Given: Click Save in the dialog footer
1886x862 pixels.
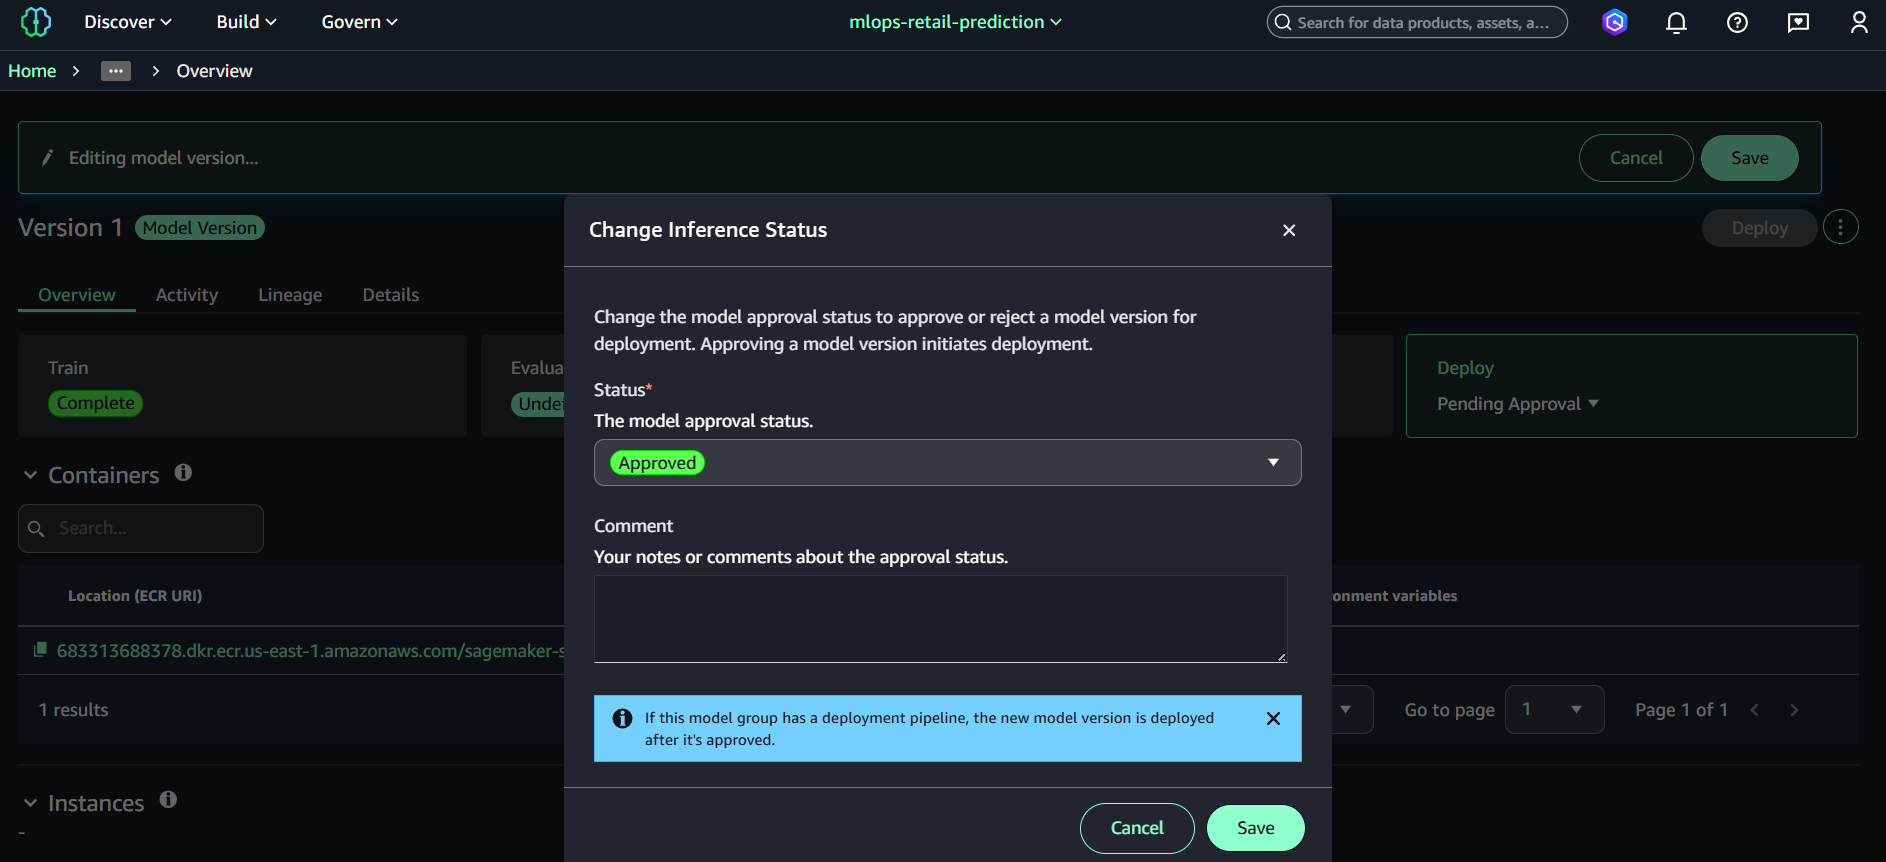Looking at the screenshot, I should point(1255,828).
